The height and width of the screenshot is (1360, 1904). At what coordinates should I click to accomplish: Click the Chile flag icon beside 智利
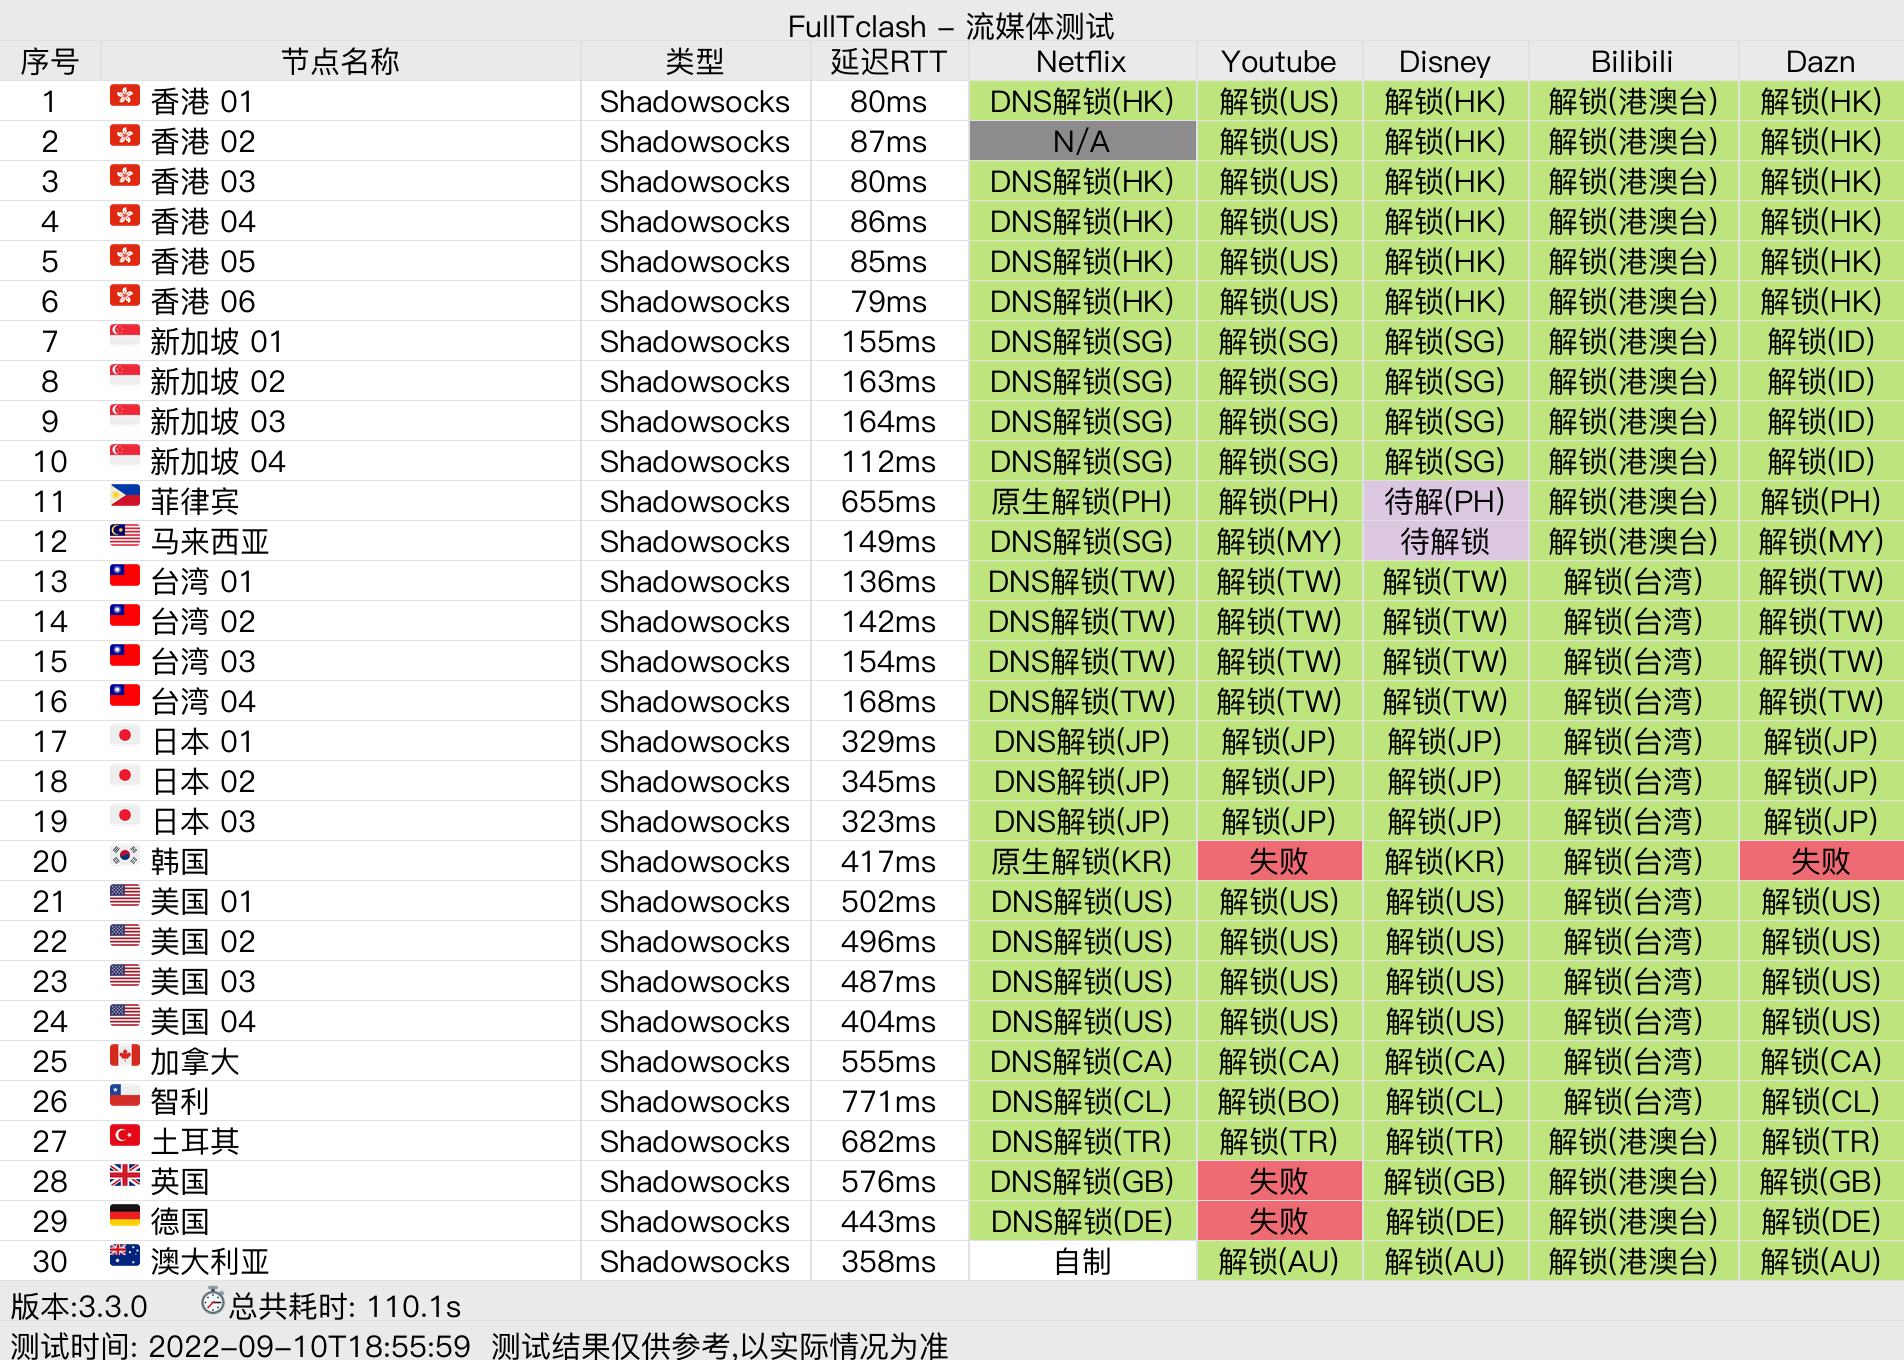[125, 1096]
